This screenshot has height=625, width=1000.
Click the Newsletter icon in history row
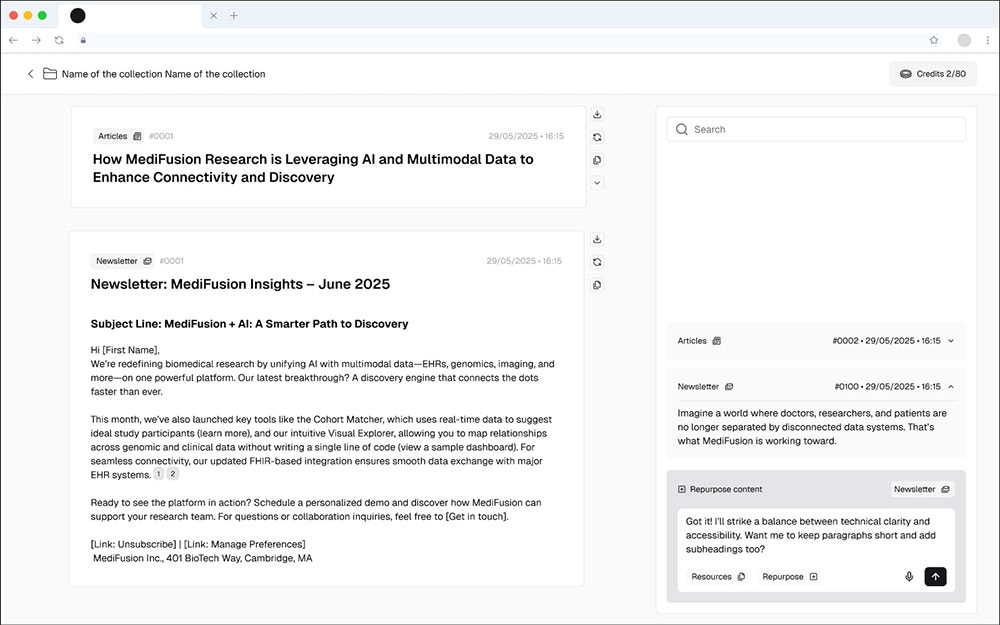(x=730, y=386)
